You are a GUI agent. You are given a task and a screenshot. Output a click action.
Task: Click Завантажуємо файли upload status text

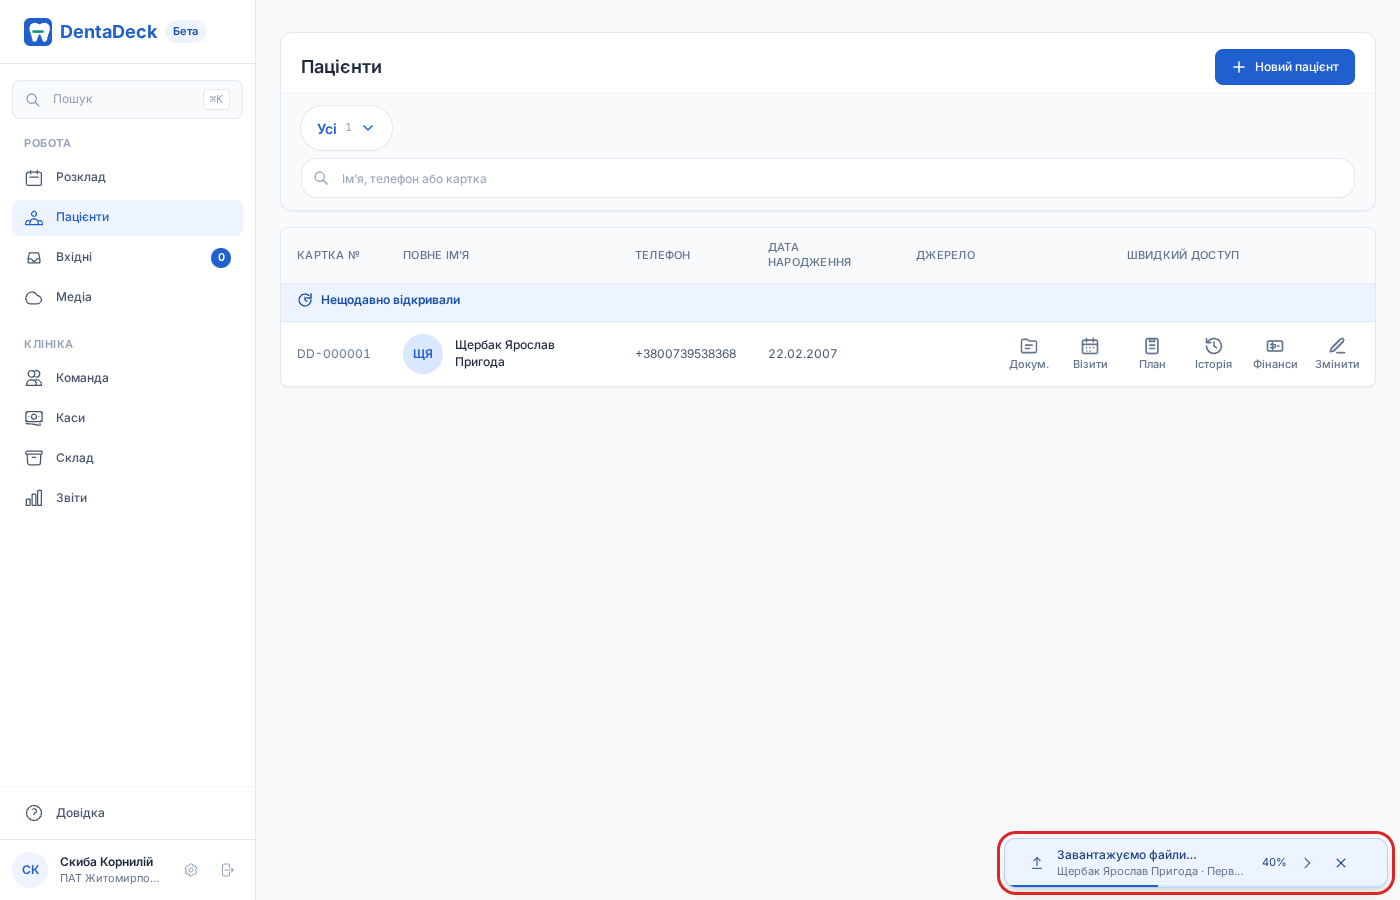pyautogui.click(x=1127, y=855)
